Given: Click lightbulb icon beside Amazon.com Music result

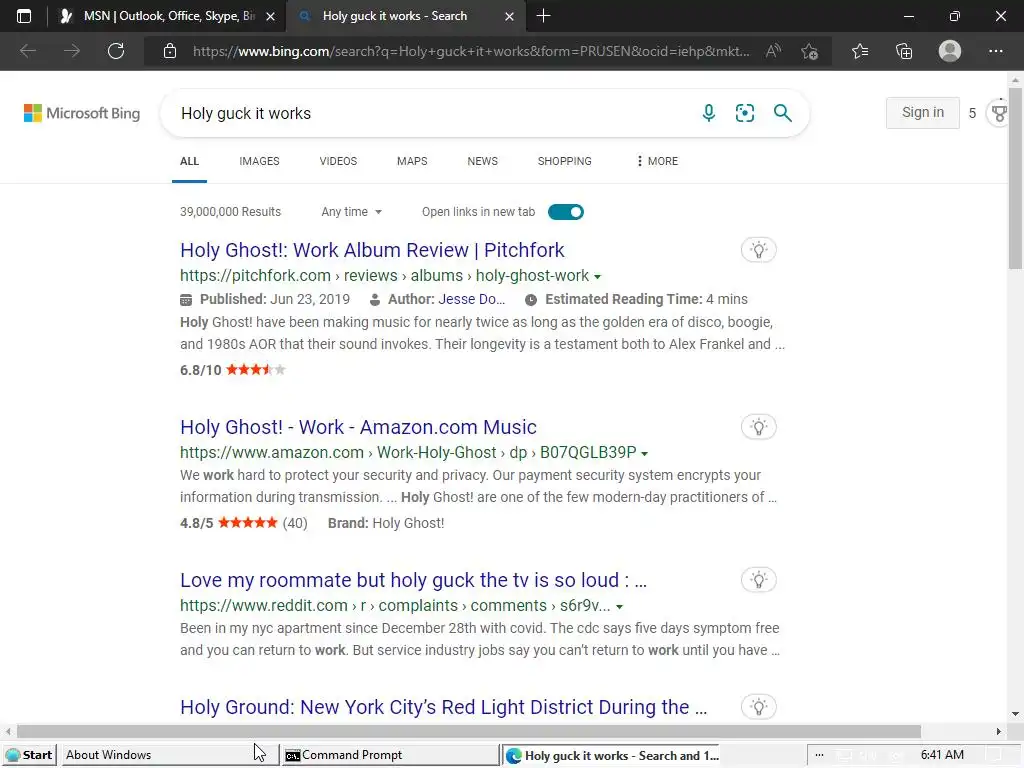Looking at the screenshot, I should click(x=758, y=427).
